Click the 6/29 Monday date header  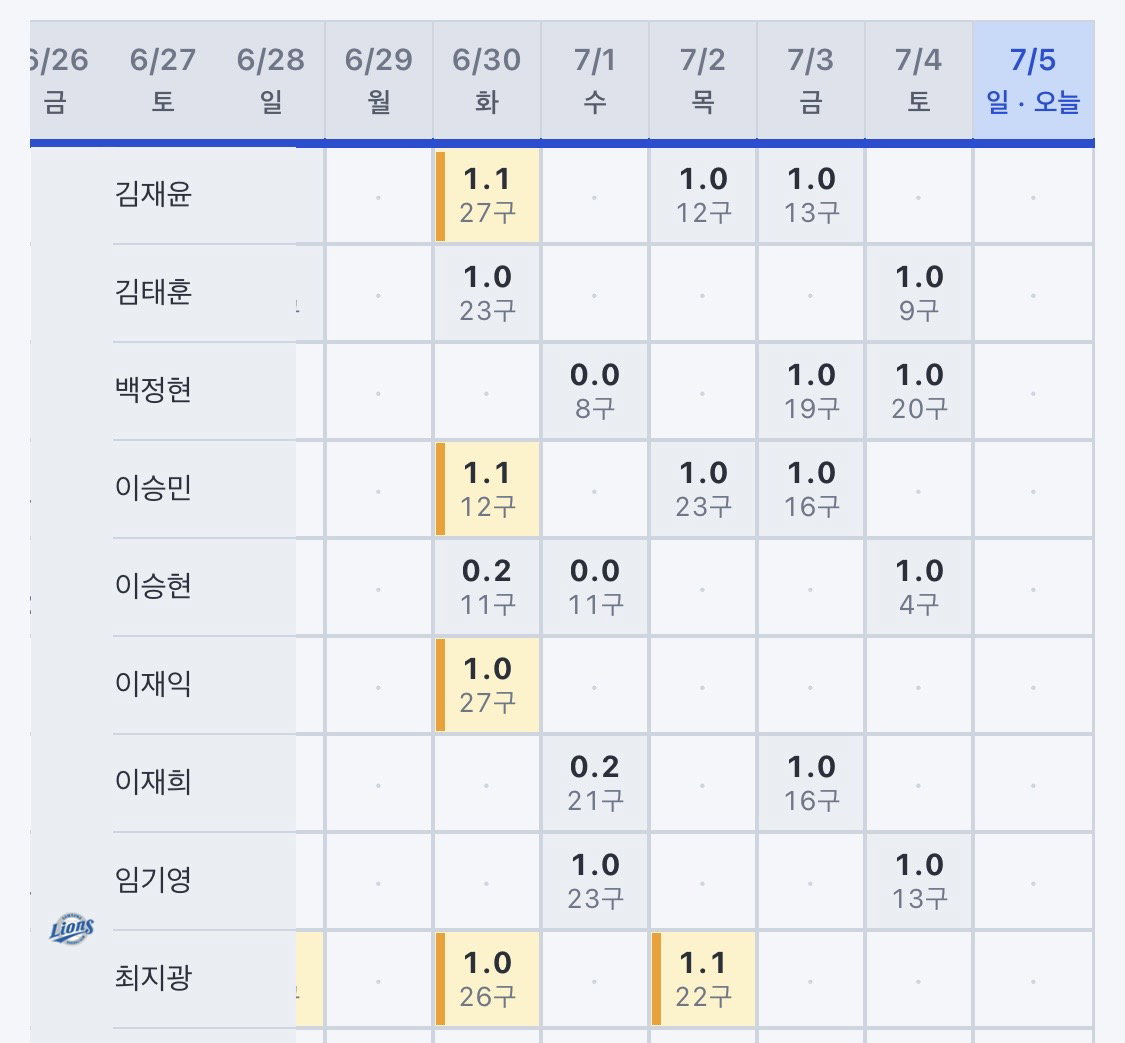coord(379,80)
